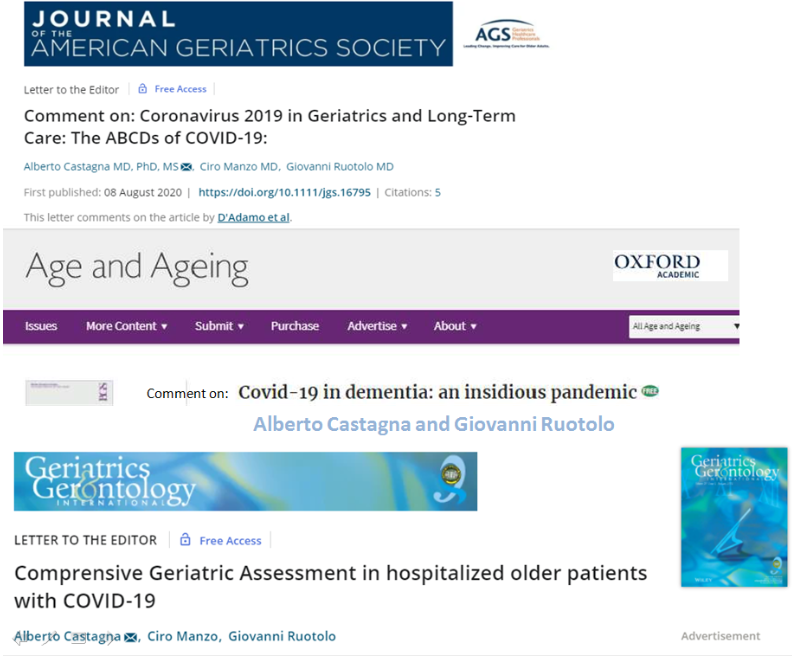The width and height of the screenshot is (792, 657).
Task: Click the JAGS Free Access lock icon
Action: [x=143, y=89]
